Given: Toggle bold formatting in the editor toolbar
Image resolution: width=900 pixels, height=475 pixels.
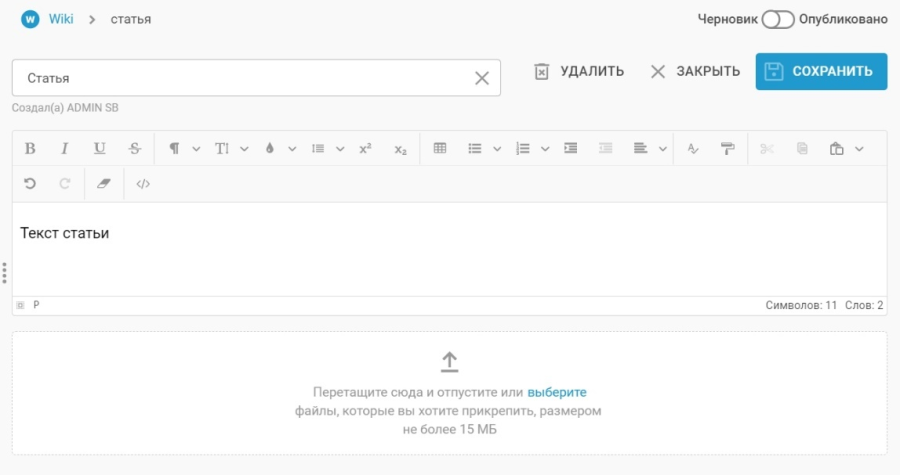Looking at the screenshot, I should coord(30,149).
